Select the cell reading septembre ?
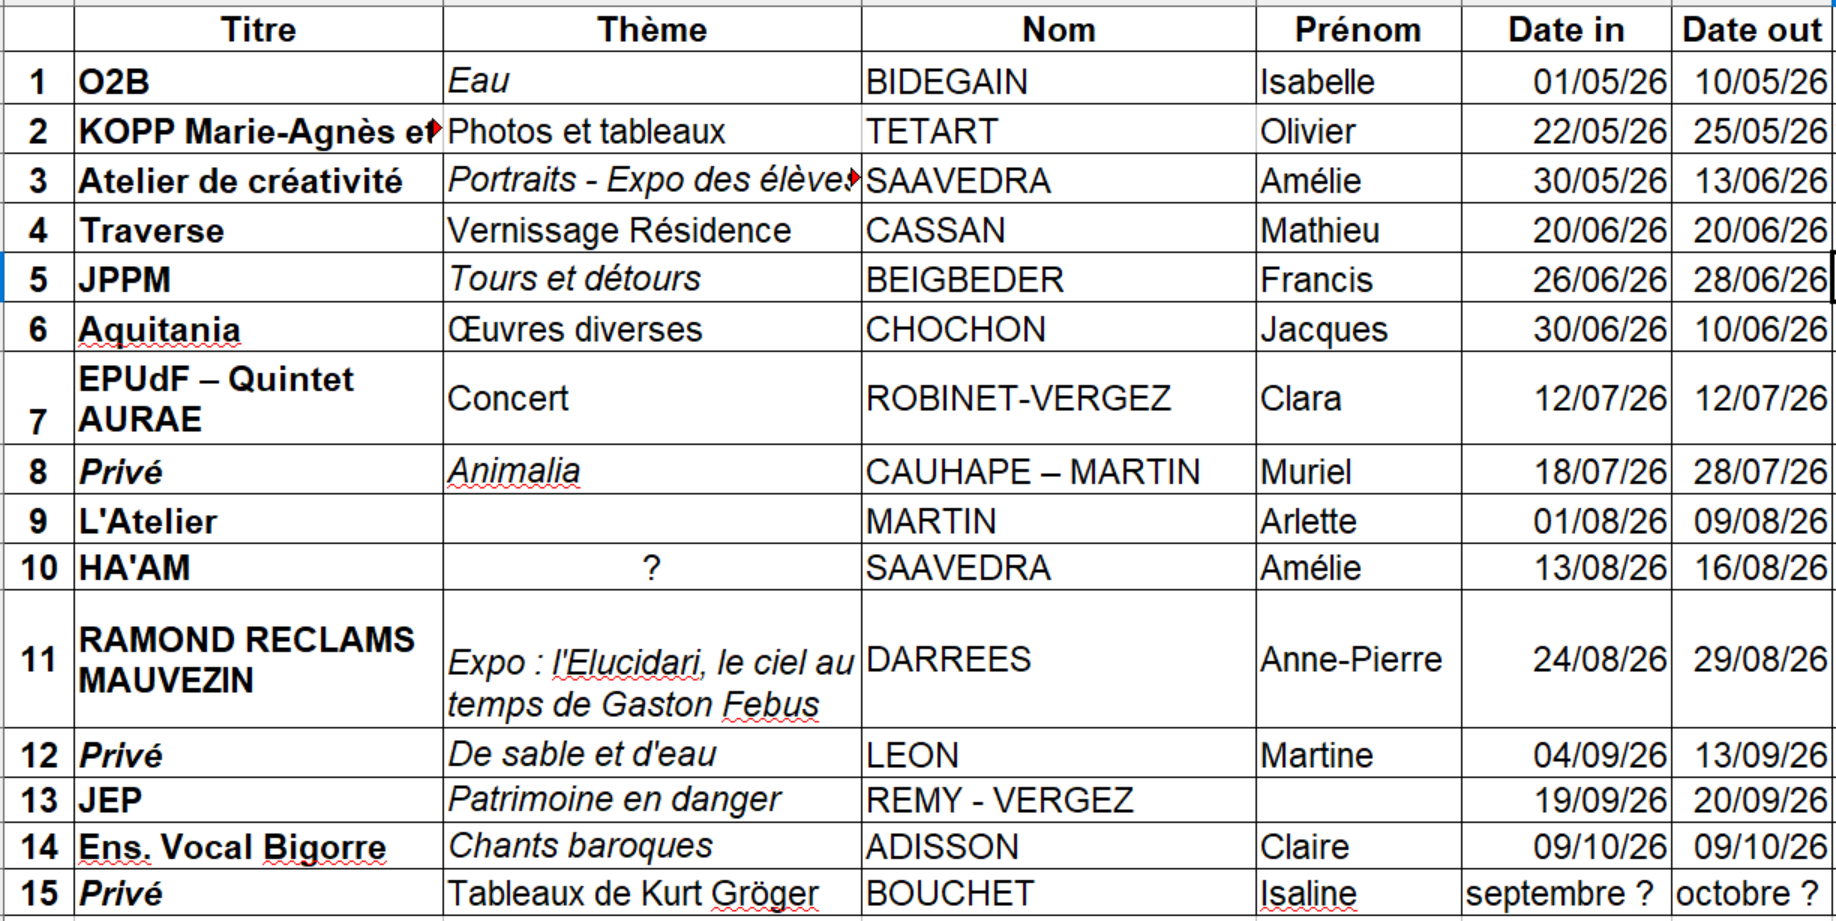The image size is (1836, 921). pyautogui.click(x=1565, y=893)
